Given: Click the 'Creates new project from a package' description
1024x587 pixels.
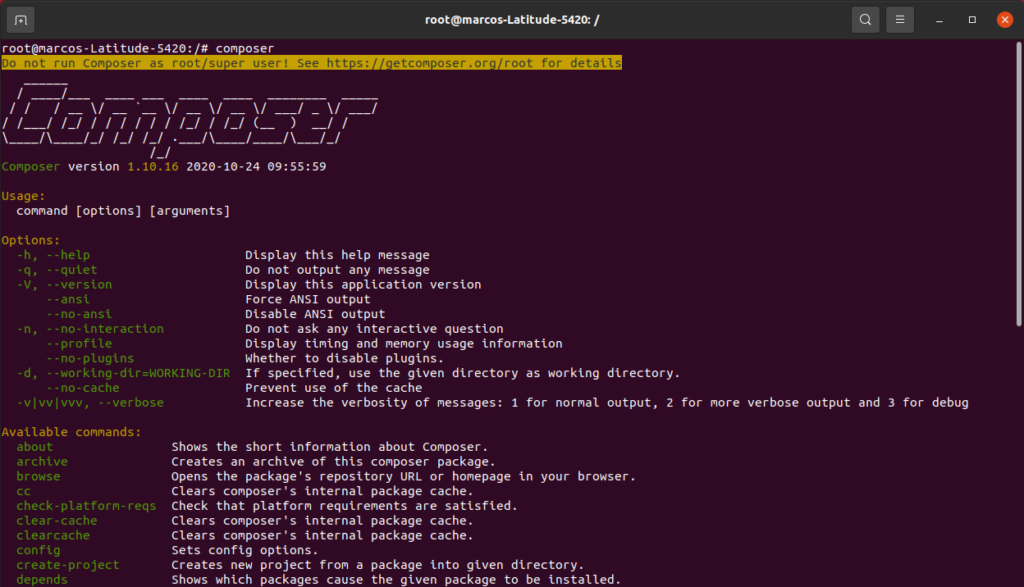Looking at the screenshot, I should (x=377, y=565).
